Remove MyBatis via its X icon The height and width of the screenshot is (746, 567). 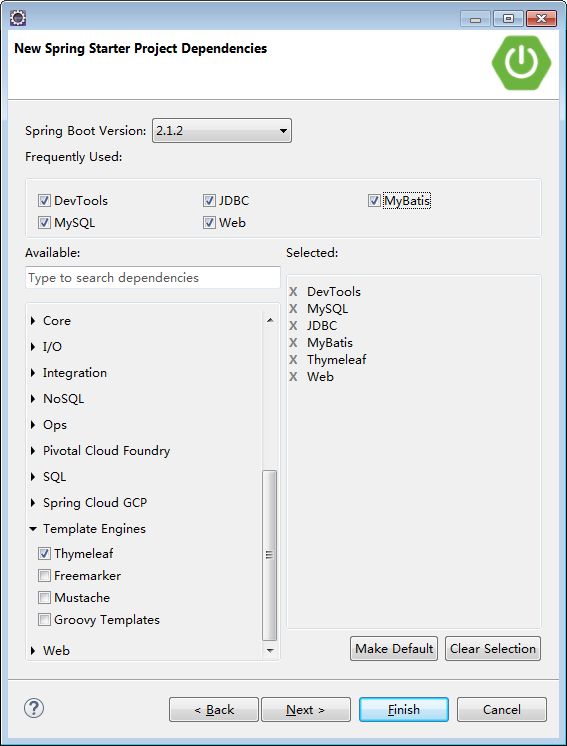[293, 343]
